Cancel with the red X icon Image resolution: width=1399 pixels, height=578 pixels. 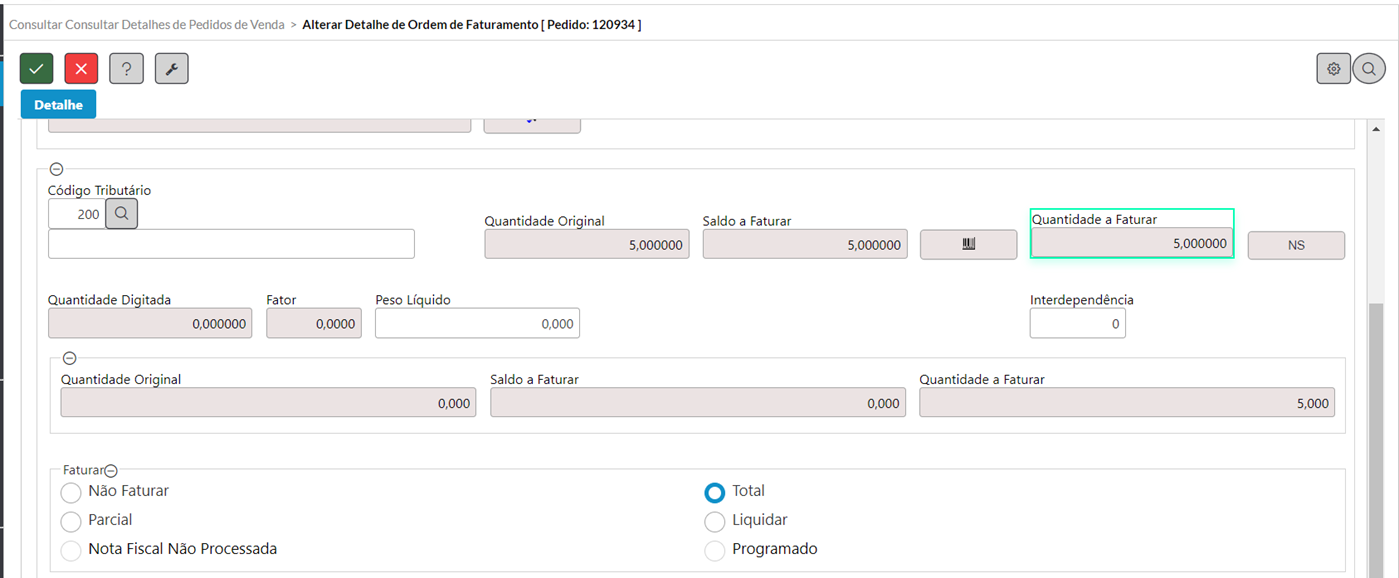pos(81,68)
